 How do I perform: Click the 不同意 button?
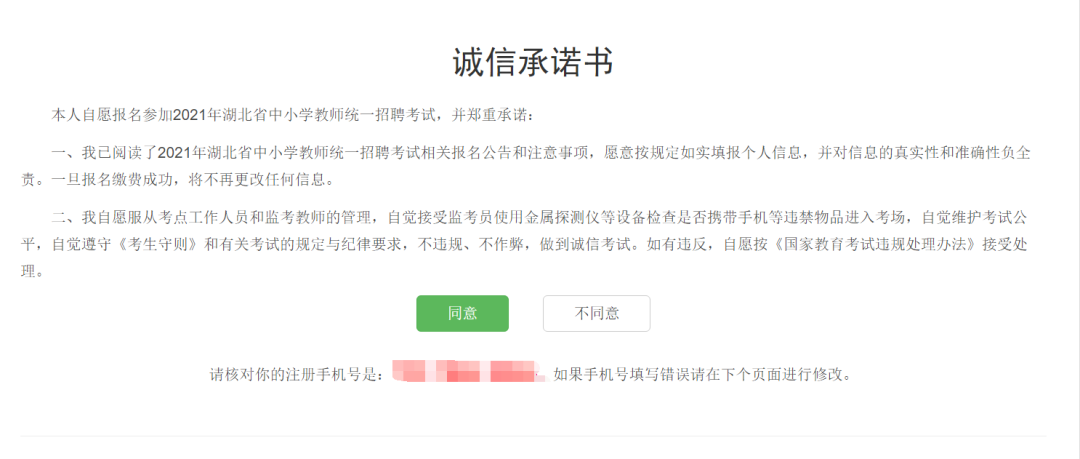596,314
